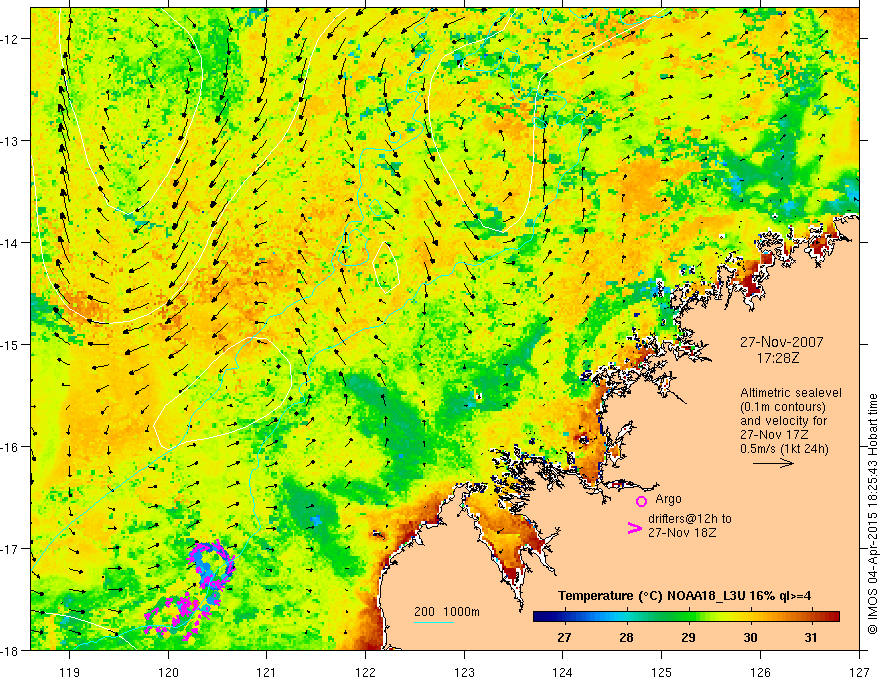The image size is (880, 680).
Task: Click the '17:28Z' time label
Action: click(x=777, y=357)
